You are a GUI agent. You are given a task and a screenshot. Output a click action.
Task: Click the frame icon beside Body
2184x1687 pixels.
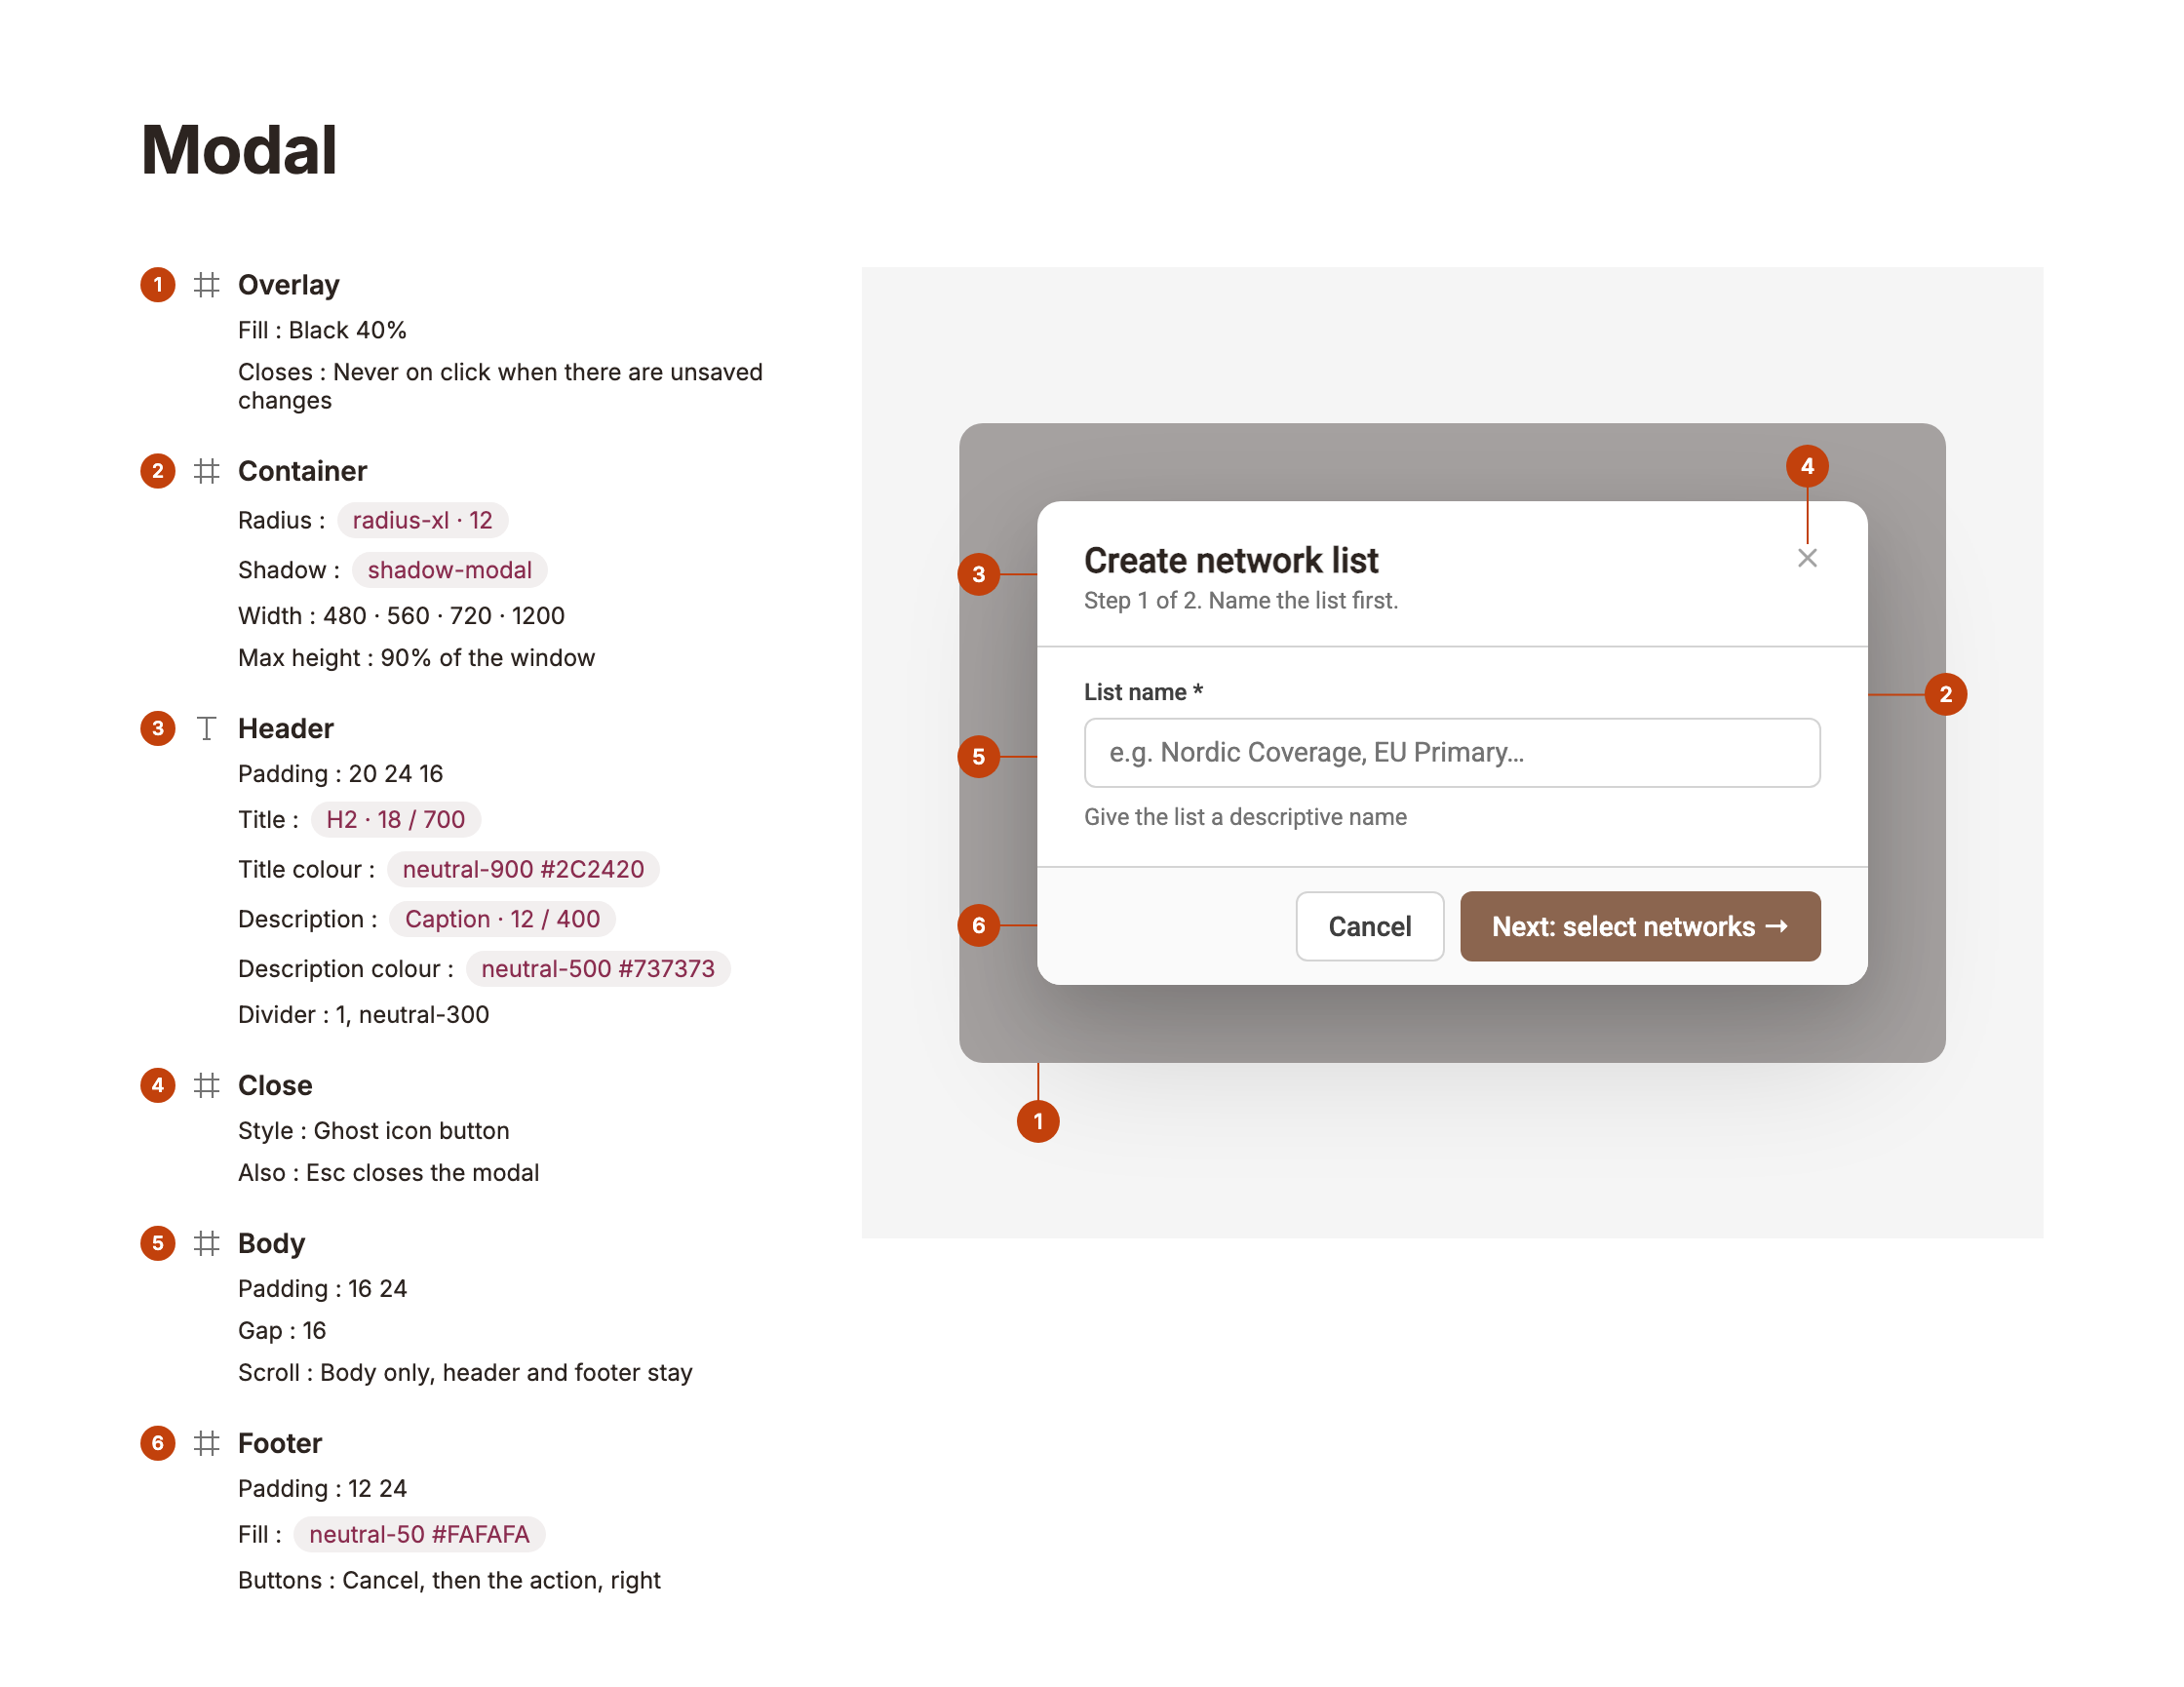coord(207,1243)
